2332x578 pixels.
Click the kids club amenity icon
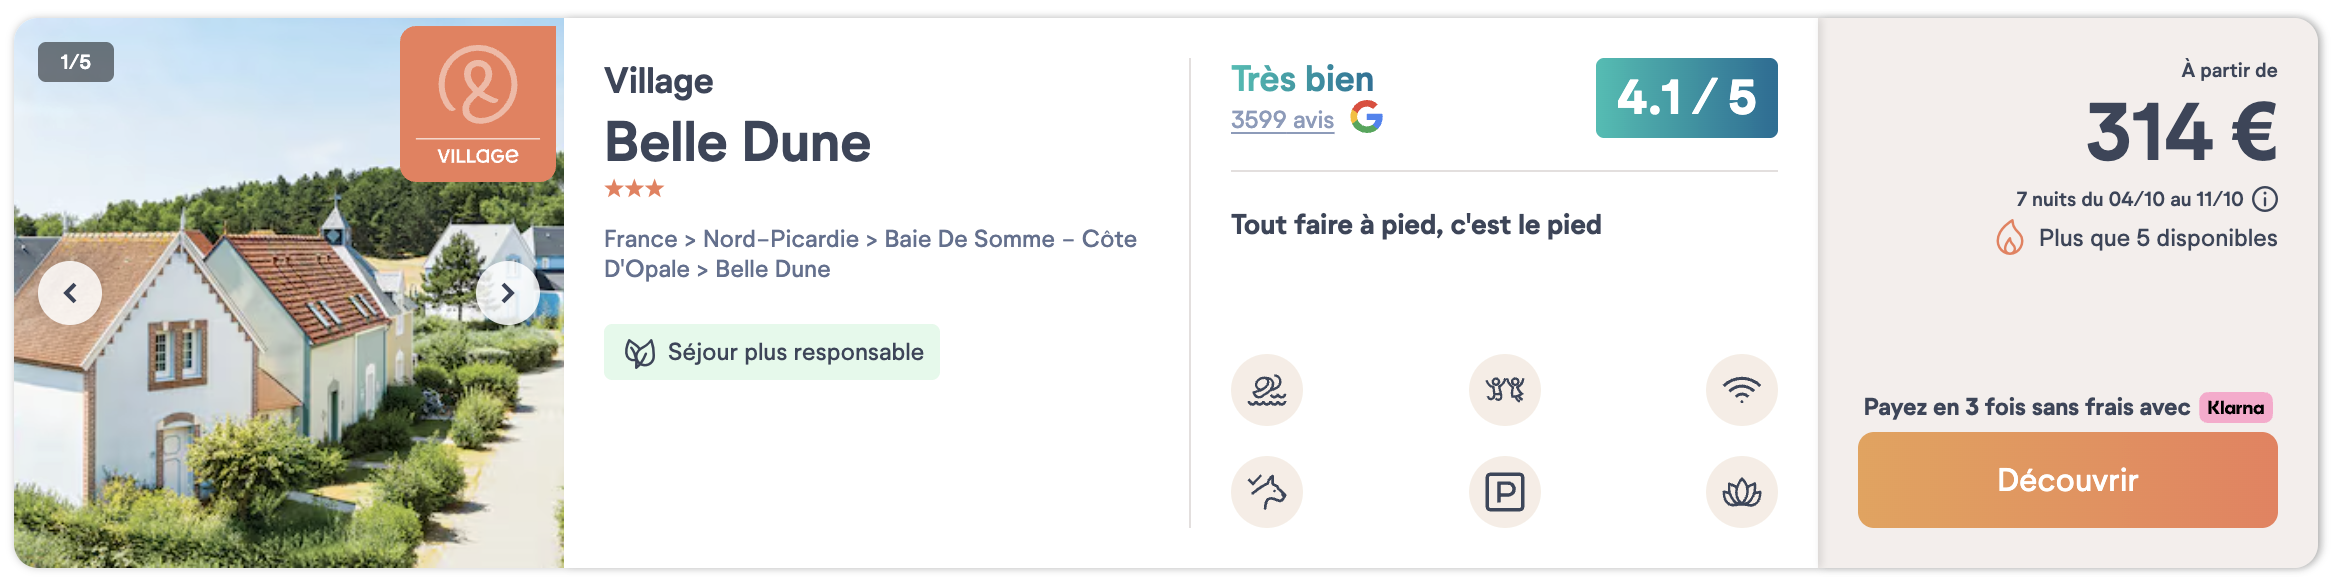tap(1504, 390)
